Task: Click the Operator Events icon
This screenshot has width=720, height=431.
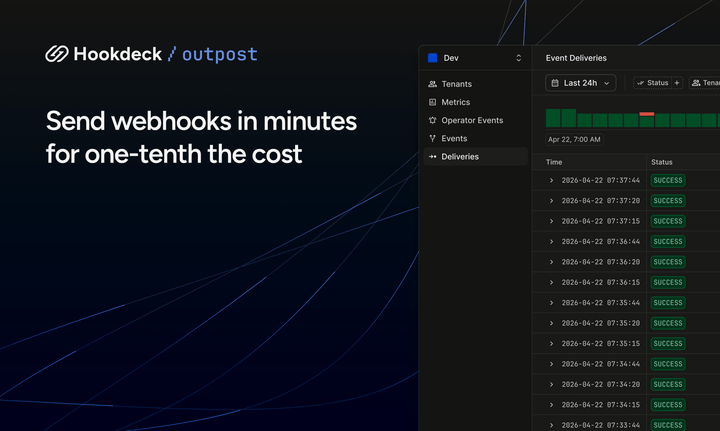Action: pyautogui.click(x=432, y=120)
